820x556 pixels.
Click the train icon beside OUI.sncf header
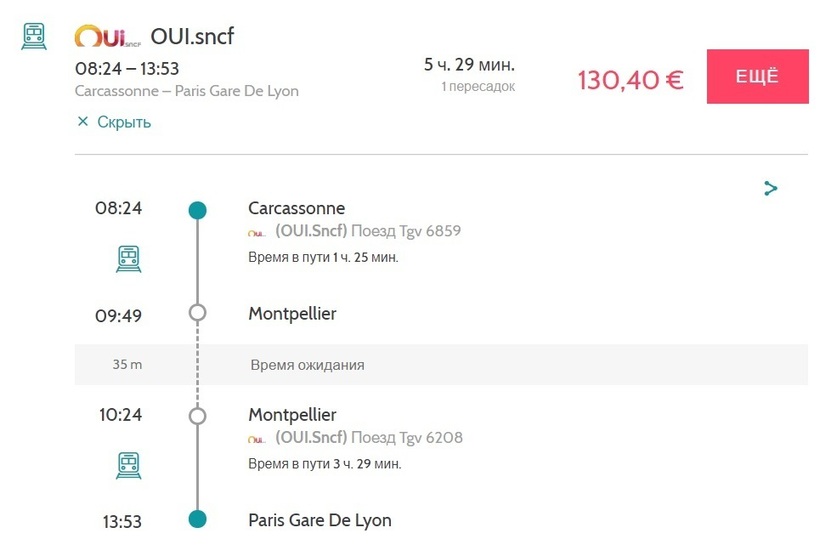click(x=34, y=36)
